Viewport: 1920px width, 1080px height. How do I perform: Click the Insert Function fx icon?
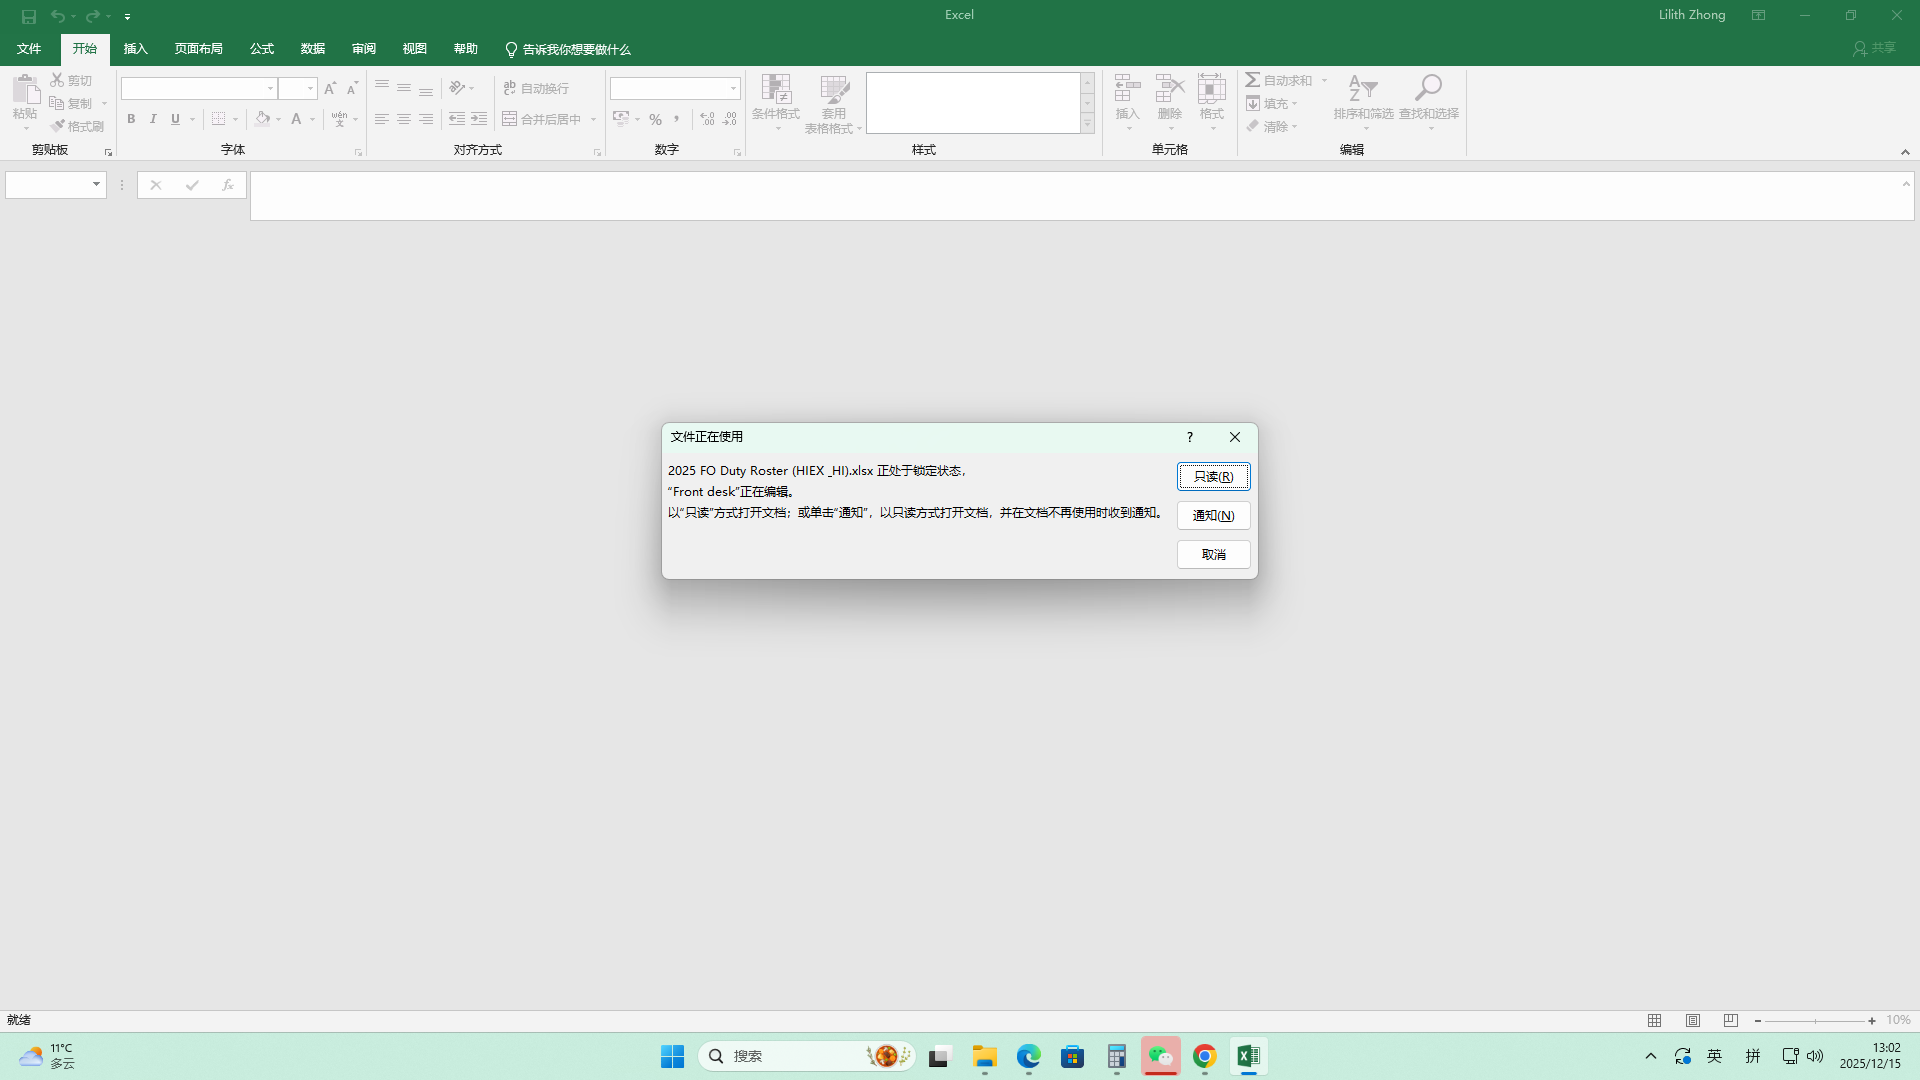(228, 185)
